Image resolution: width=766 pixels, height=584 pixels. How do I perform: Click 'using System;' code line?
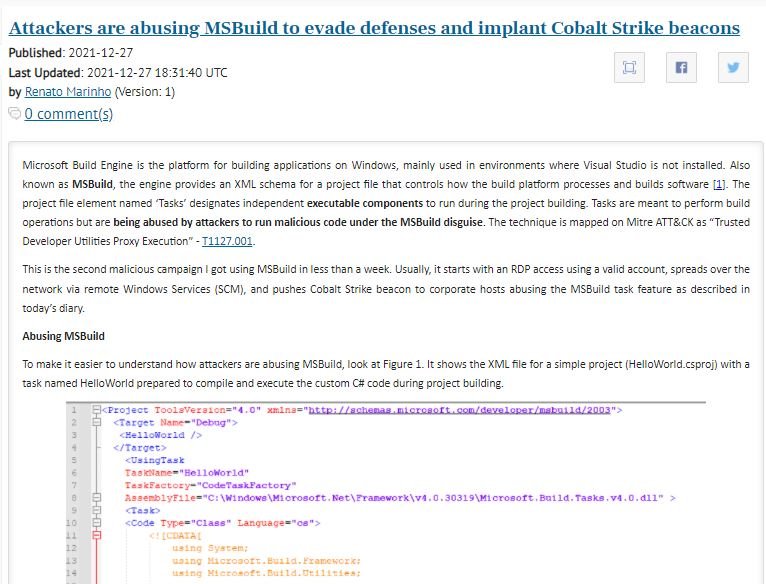point(210,548)
